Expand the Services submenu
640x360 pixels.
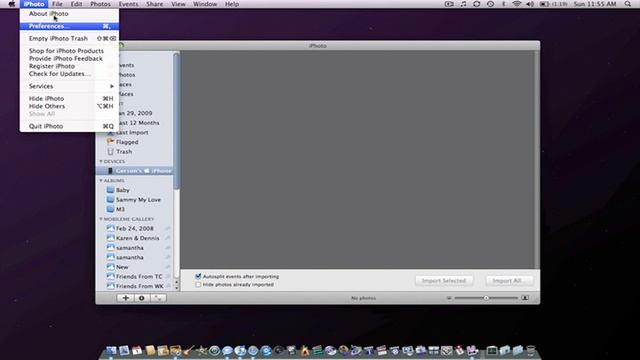coord(69,86)
